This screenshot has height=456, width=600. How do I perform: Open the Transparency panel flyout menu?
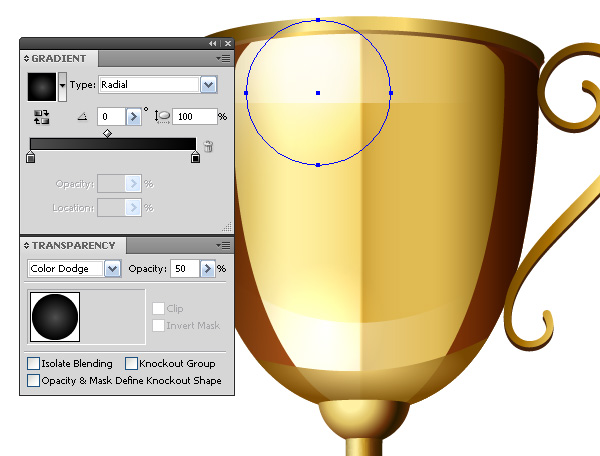point(223,245)
